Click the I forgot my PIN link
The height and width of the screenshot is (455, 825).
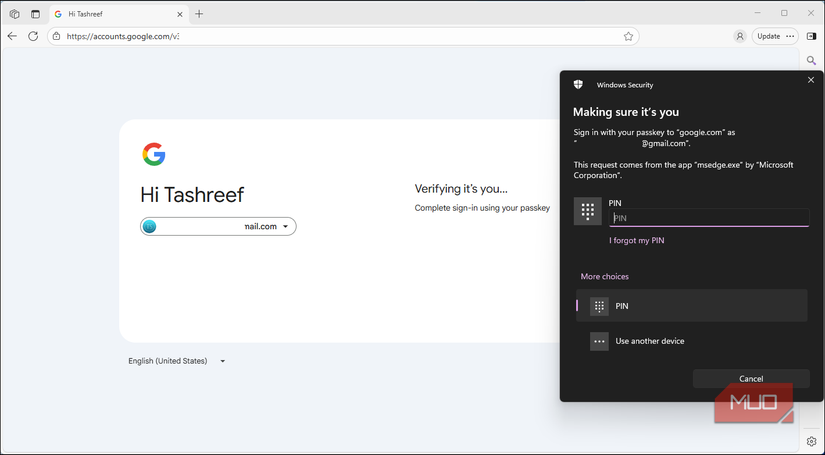tap(637, 240)
